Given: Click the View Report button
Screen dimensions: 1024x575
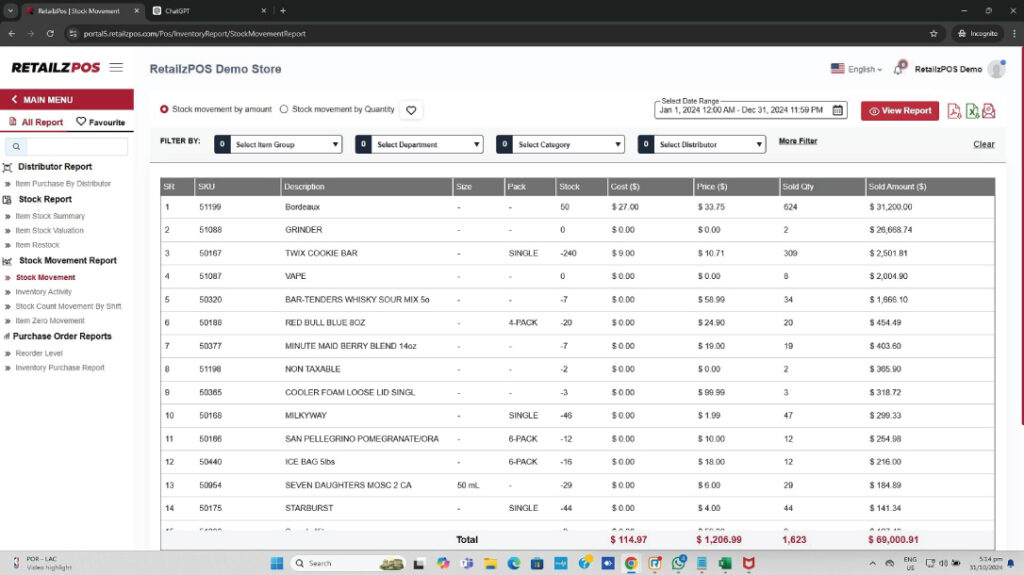Looking at the screenshot, I should tap(899, 111).
